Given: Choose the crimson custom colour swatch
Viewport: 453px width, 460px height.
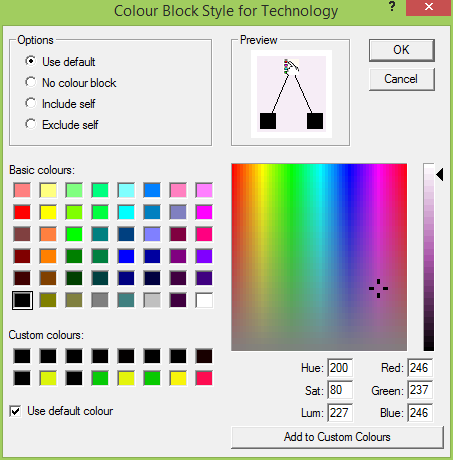Looking at the screenshot, I should [204, 378].
